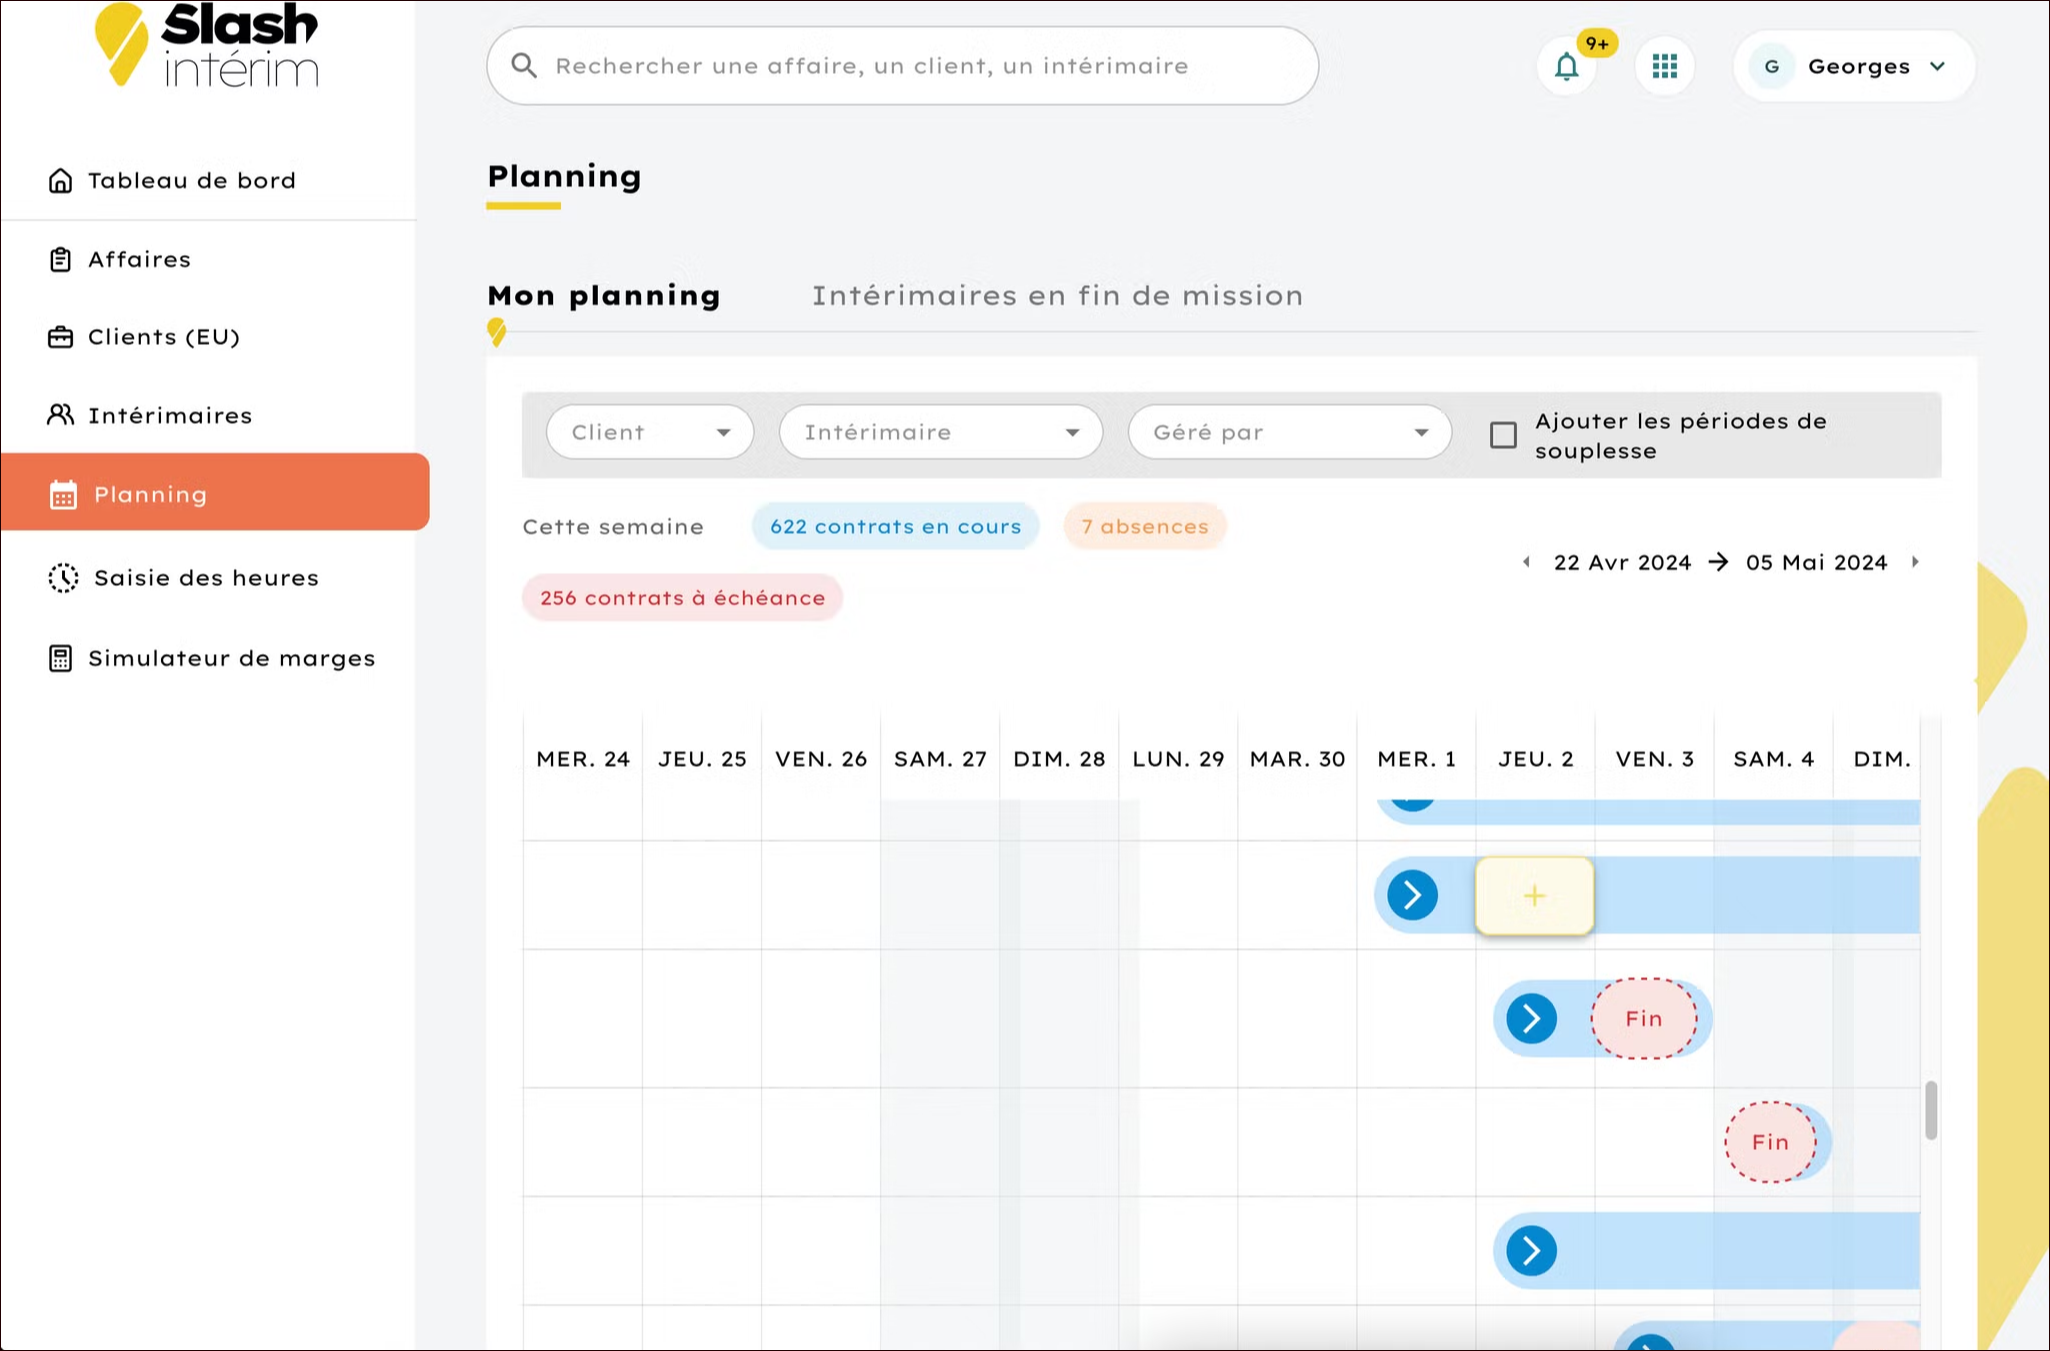Viewport: 2050px width, 1351px height.
Task: Click the Slash intérim logo
Action: [206, 45]
